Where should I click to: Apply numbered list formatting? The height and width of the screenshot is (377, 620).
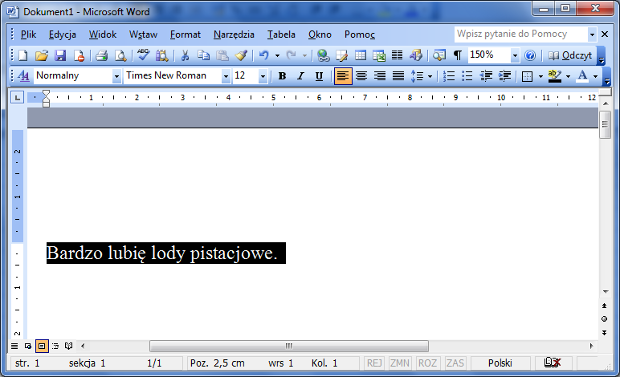pos(449,76)
